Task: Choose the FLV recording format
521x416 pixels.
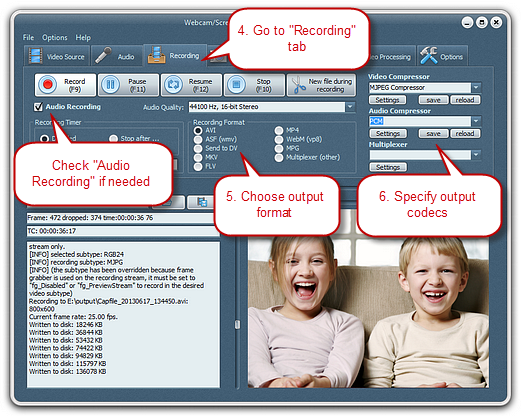Action: click(198, 166)
